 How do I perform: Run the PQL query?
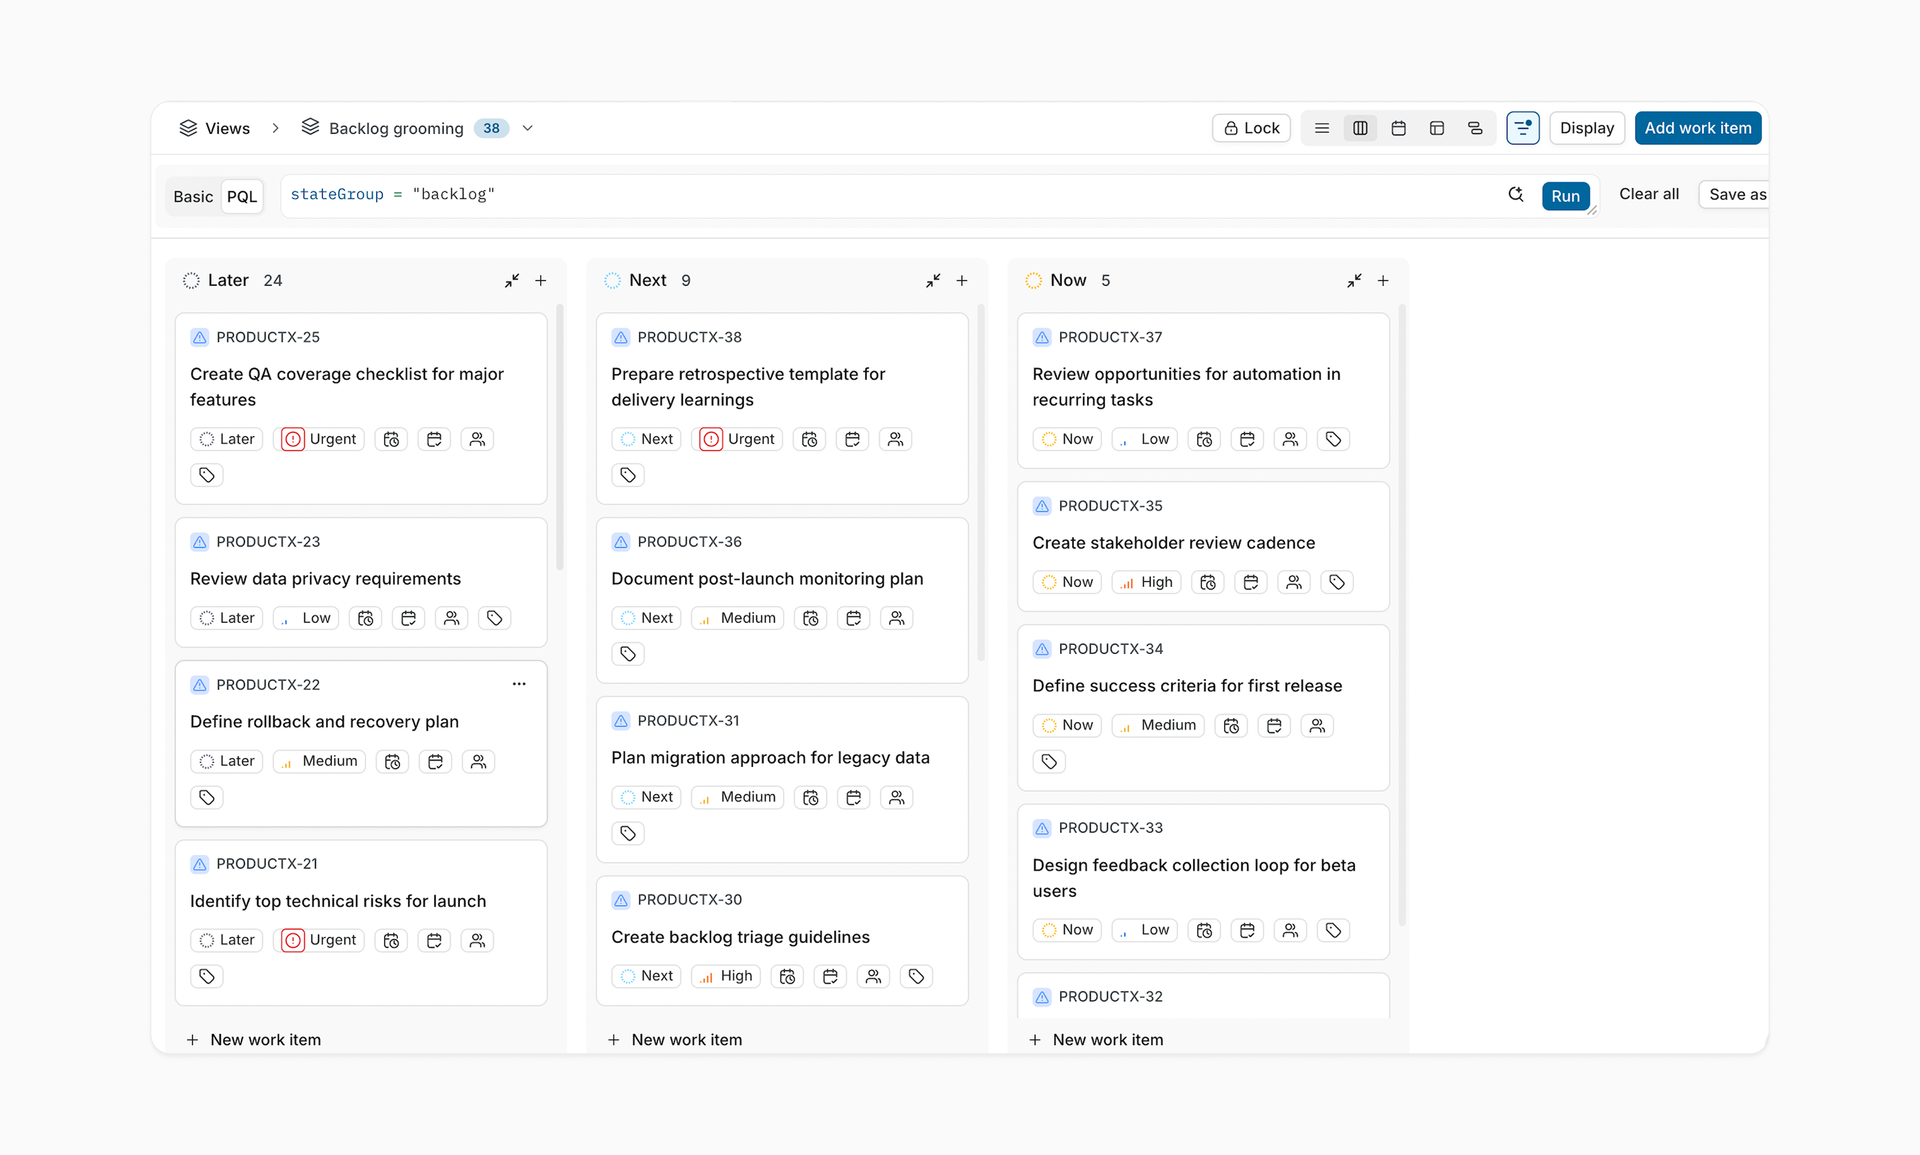(1565, 196)
